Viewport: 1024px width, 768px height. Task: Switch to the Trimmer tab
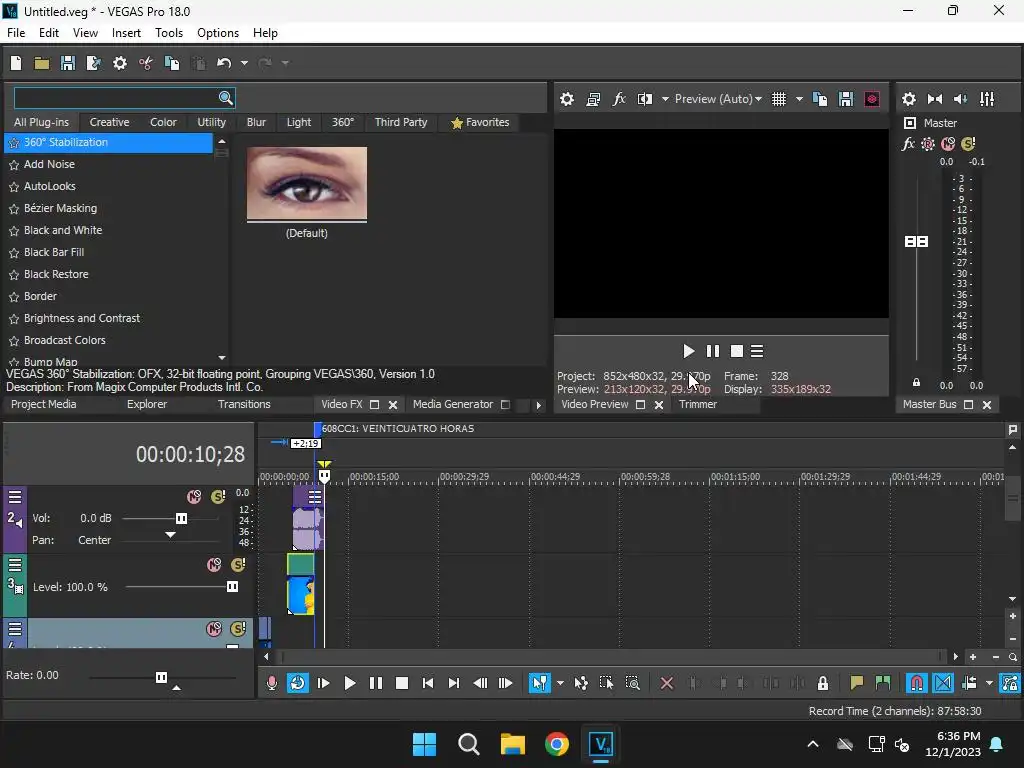tap(697, 404)
